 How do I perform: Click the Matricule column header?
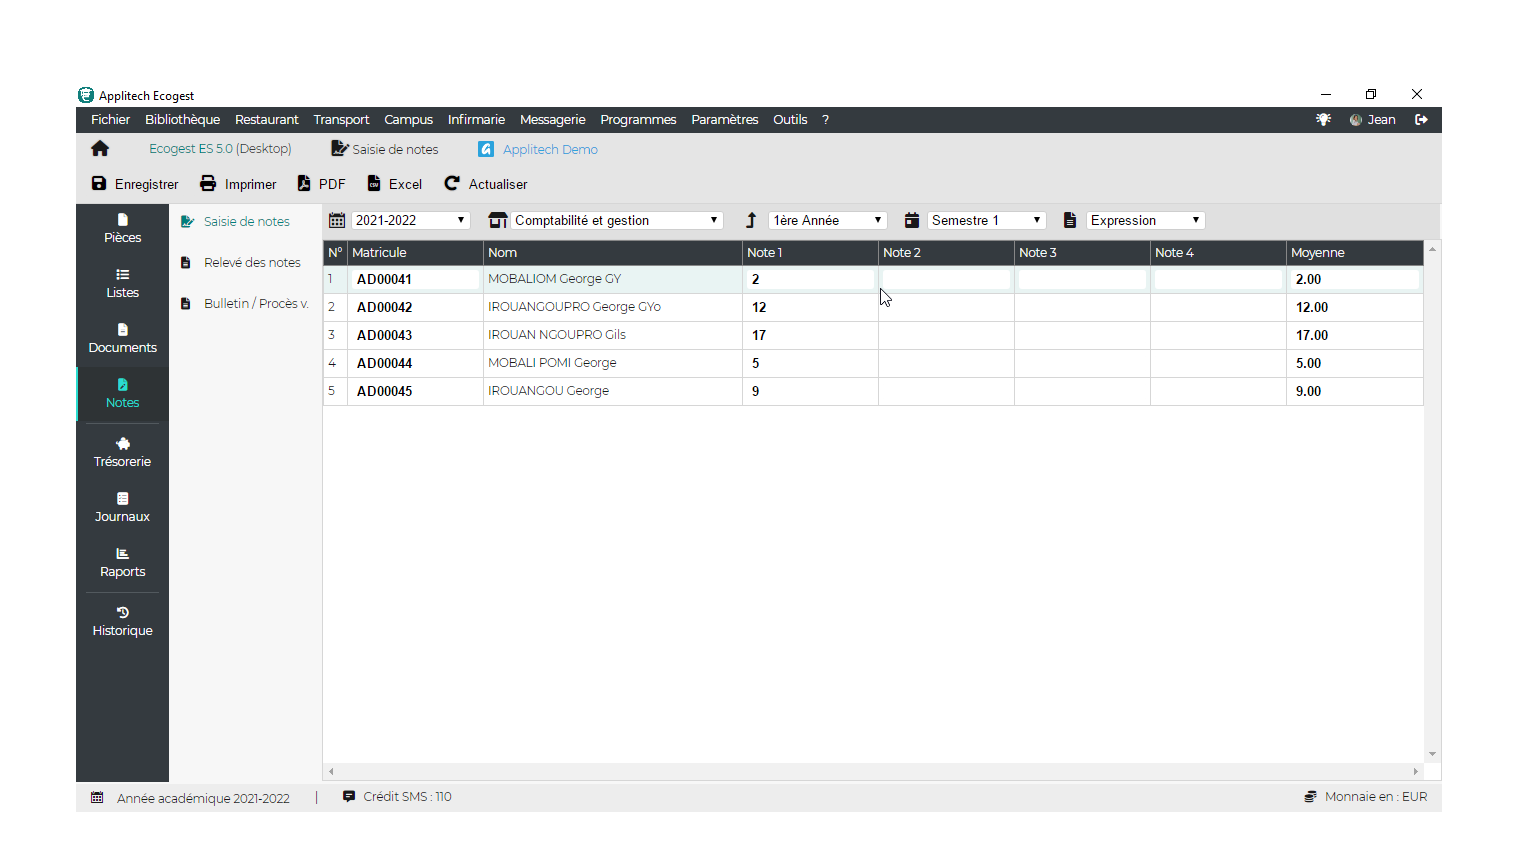415,253
